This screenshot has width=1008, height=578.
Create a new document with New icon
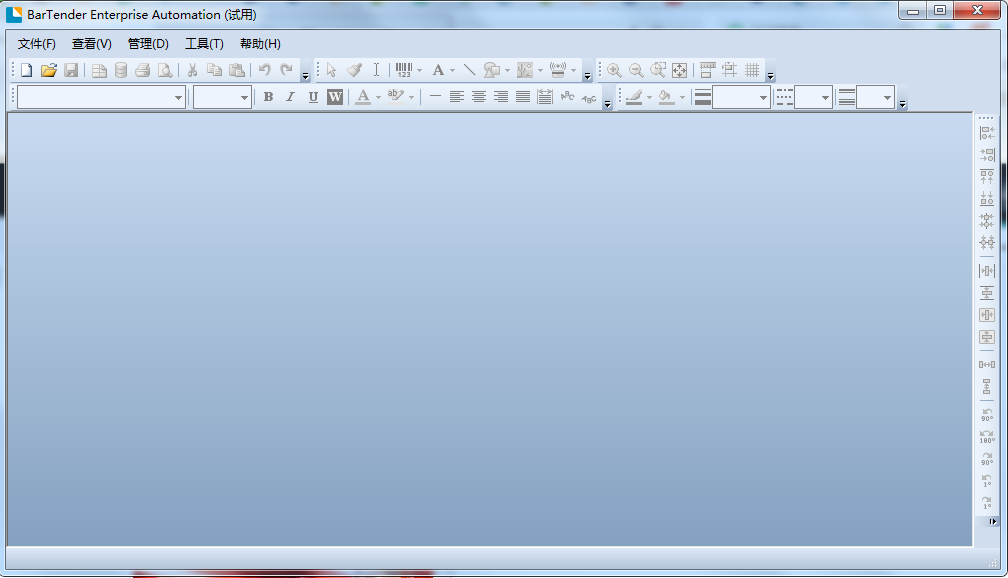[x=26, y=70]
